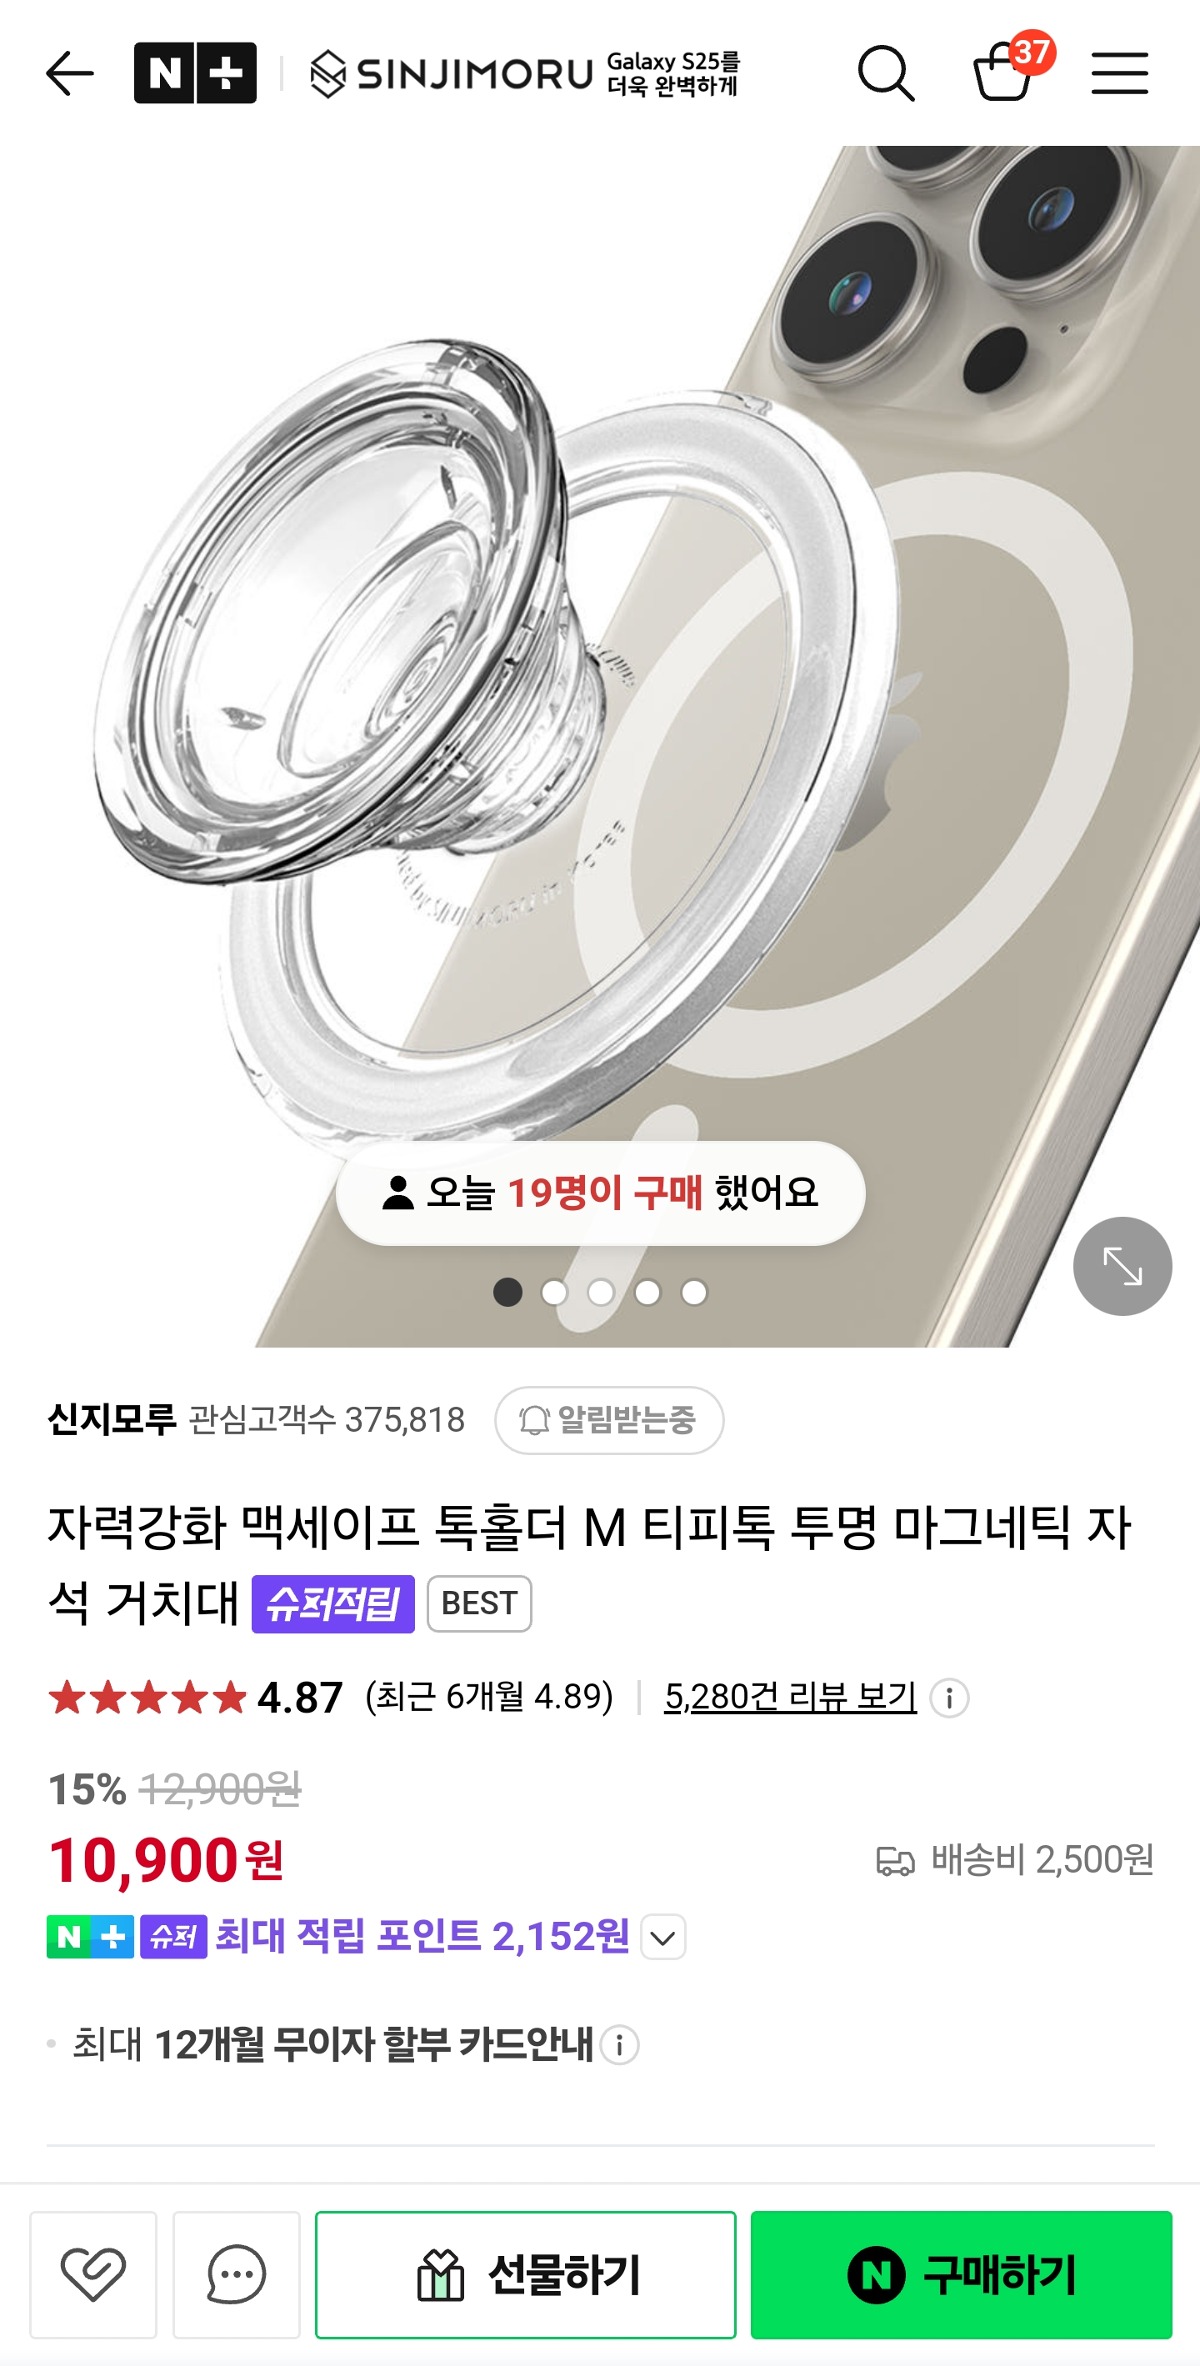1200x2366 pixels.
Task: Open the hamburger menu
Action: point(1119,73)
